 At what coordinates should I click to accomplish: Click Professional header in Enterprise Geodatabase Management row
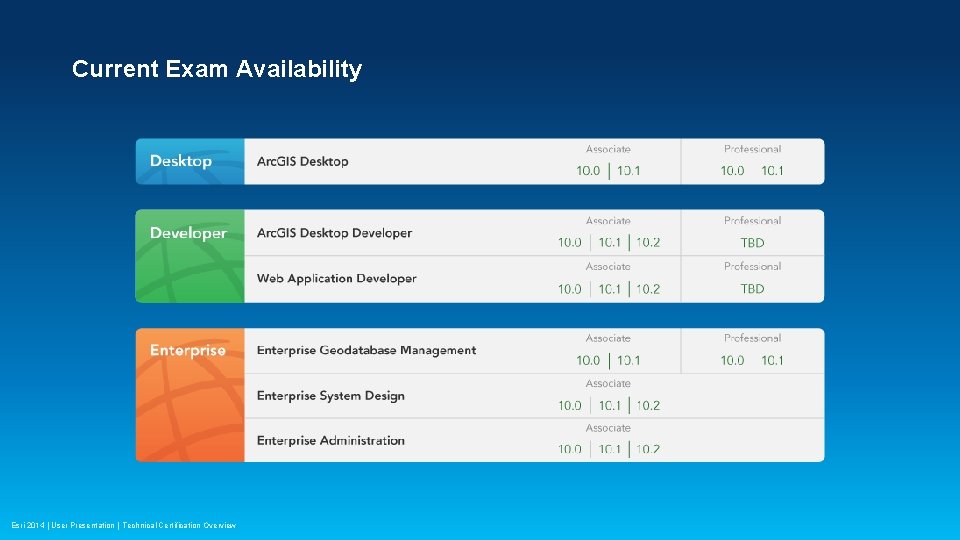[x=752, y=338]
